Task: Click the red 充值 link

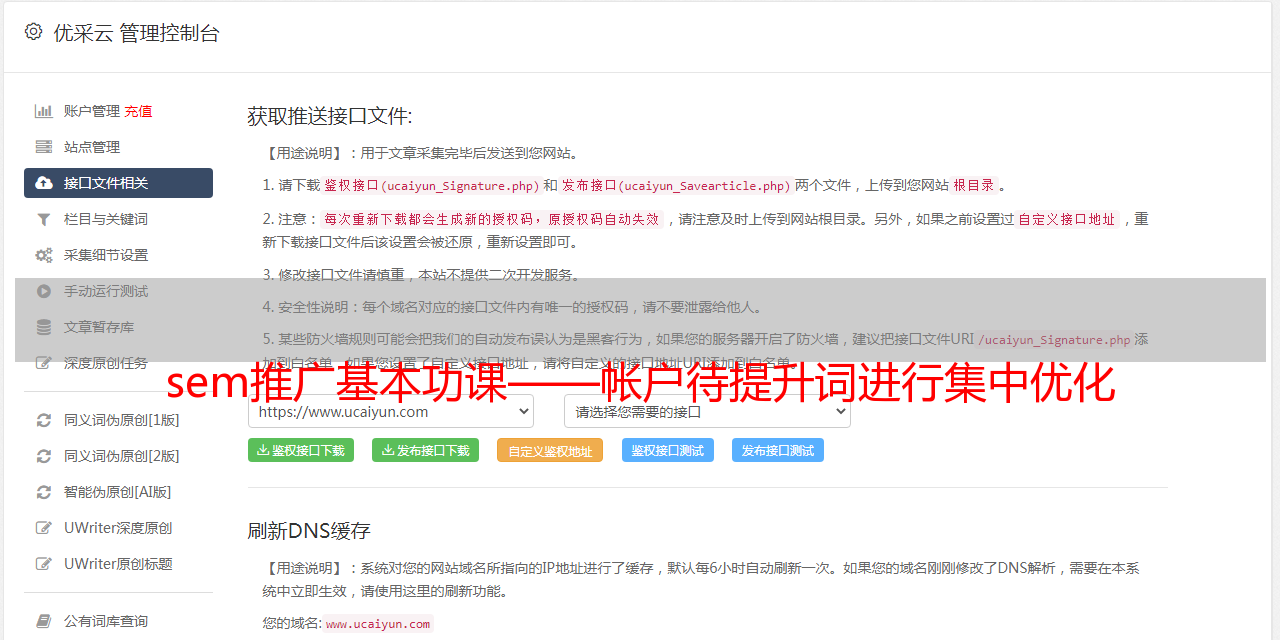Action: tap(138, 111)
